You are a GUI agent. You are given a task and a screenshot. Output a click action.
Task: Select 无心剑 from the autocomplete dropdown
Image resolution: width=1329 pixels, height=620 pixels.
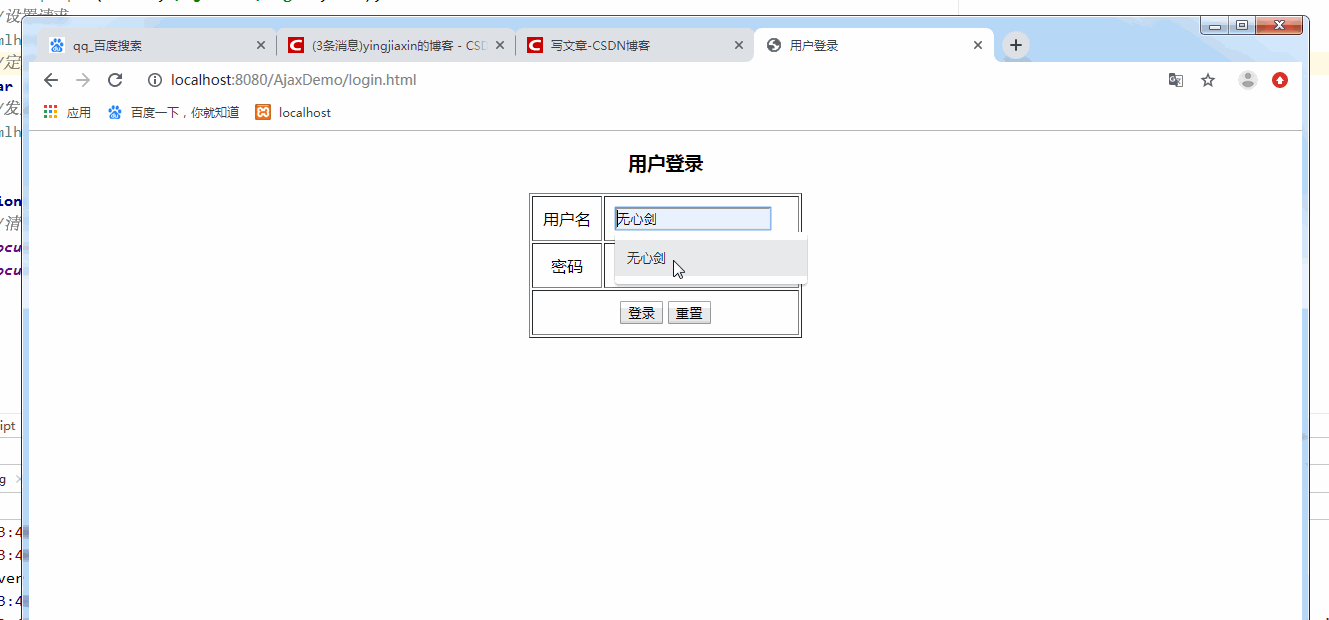(646, 258)
